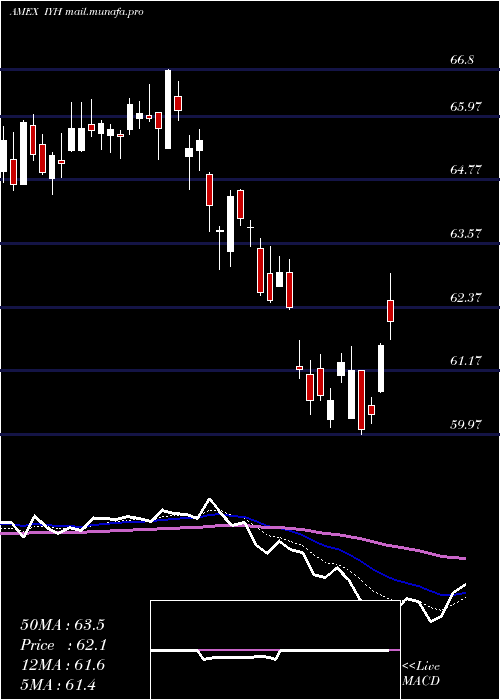
Task: Click the 50MA : 63.5 readout
Action: pos(62,625)
